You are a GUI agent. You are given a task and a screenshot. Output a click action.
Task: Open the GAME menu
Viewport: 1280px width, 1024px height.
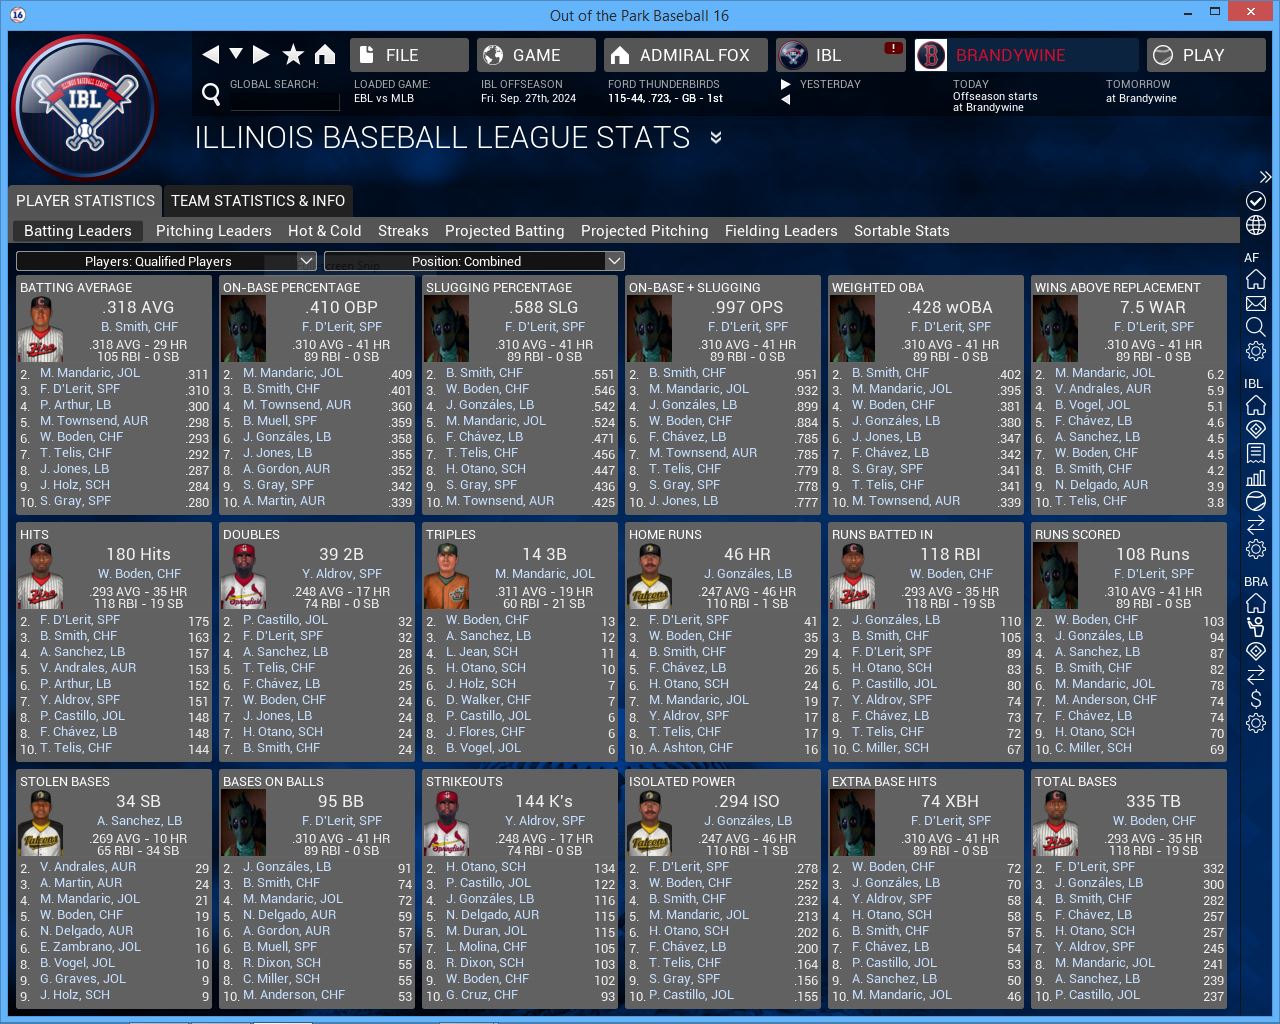[x=536, y=55]
